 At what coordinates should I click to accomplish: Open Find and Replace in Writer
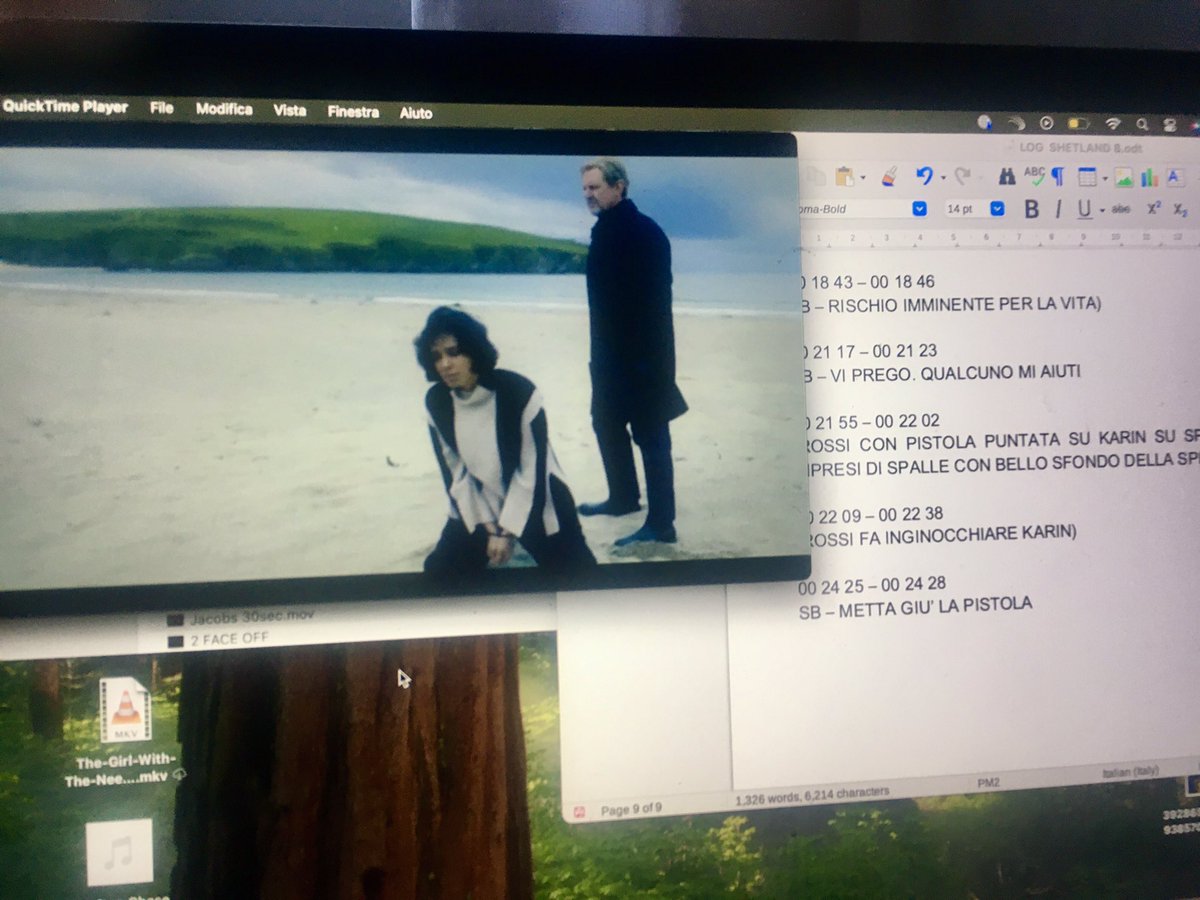[x=1009, y=177]
